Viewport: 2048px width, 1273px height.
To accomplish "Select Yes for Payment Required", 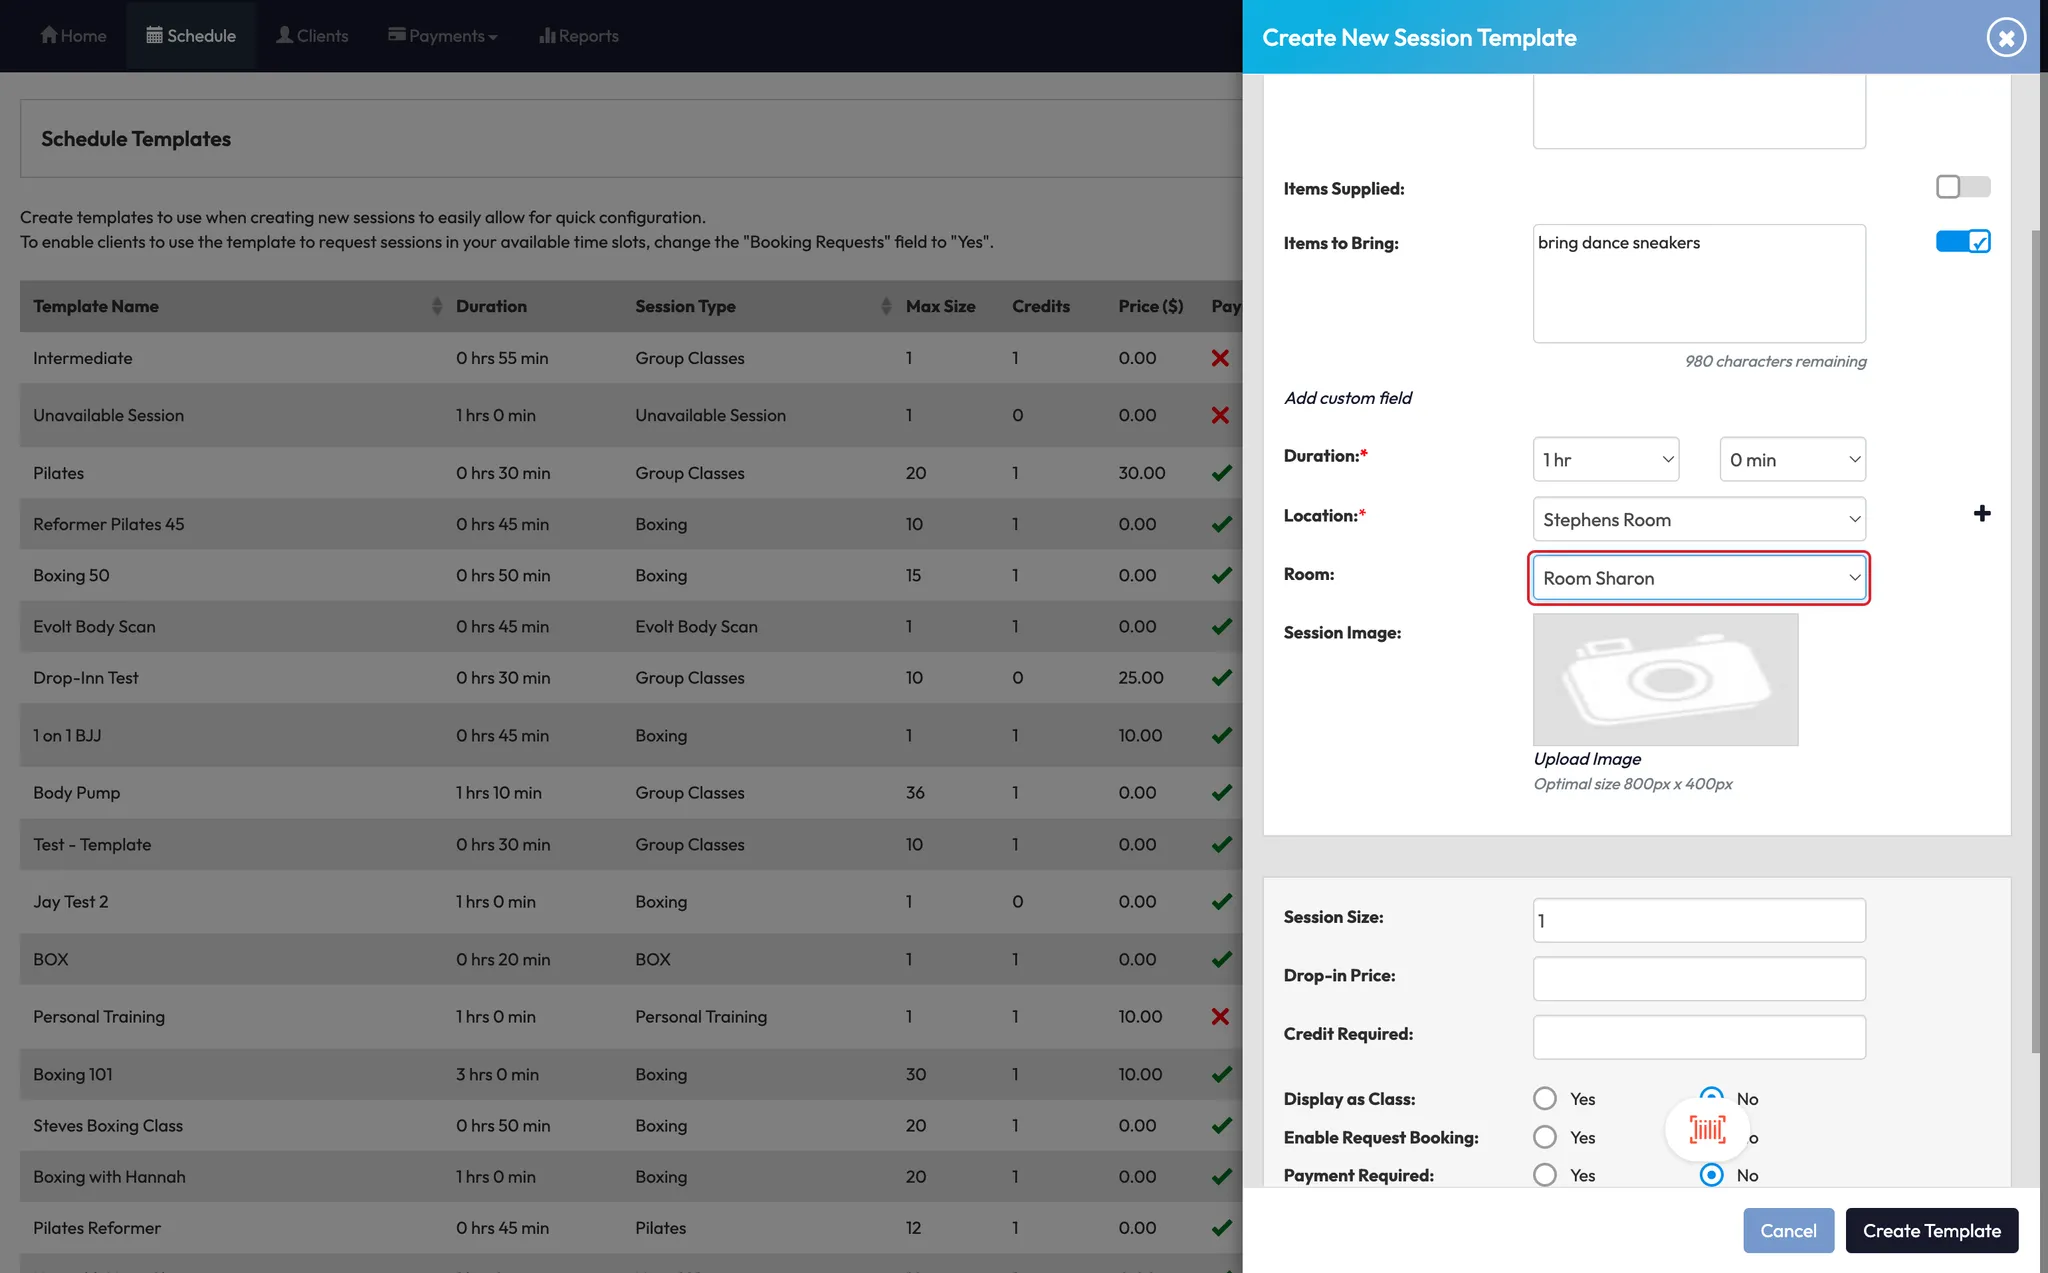I will [x=1545, y=1175].
